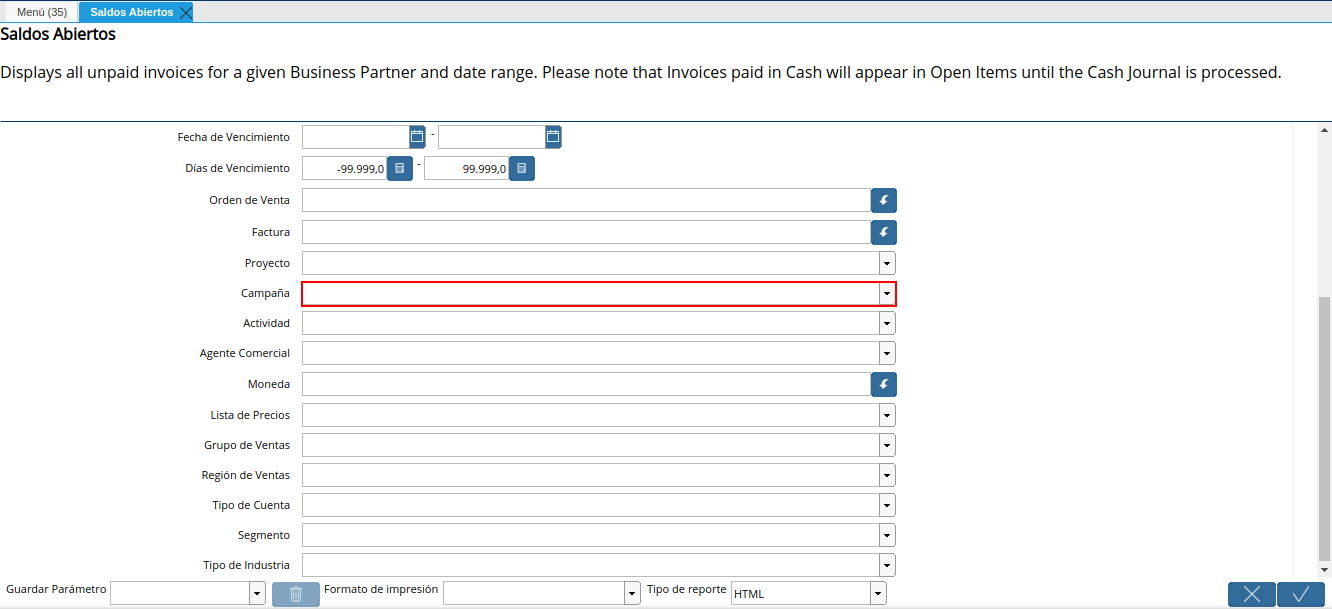Expand the Región de Ventas dropdown

tap(887, 475)
